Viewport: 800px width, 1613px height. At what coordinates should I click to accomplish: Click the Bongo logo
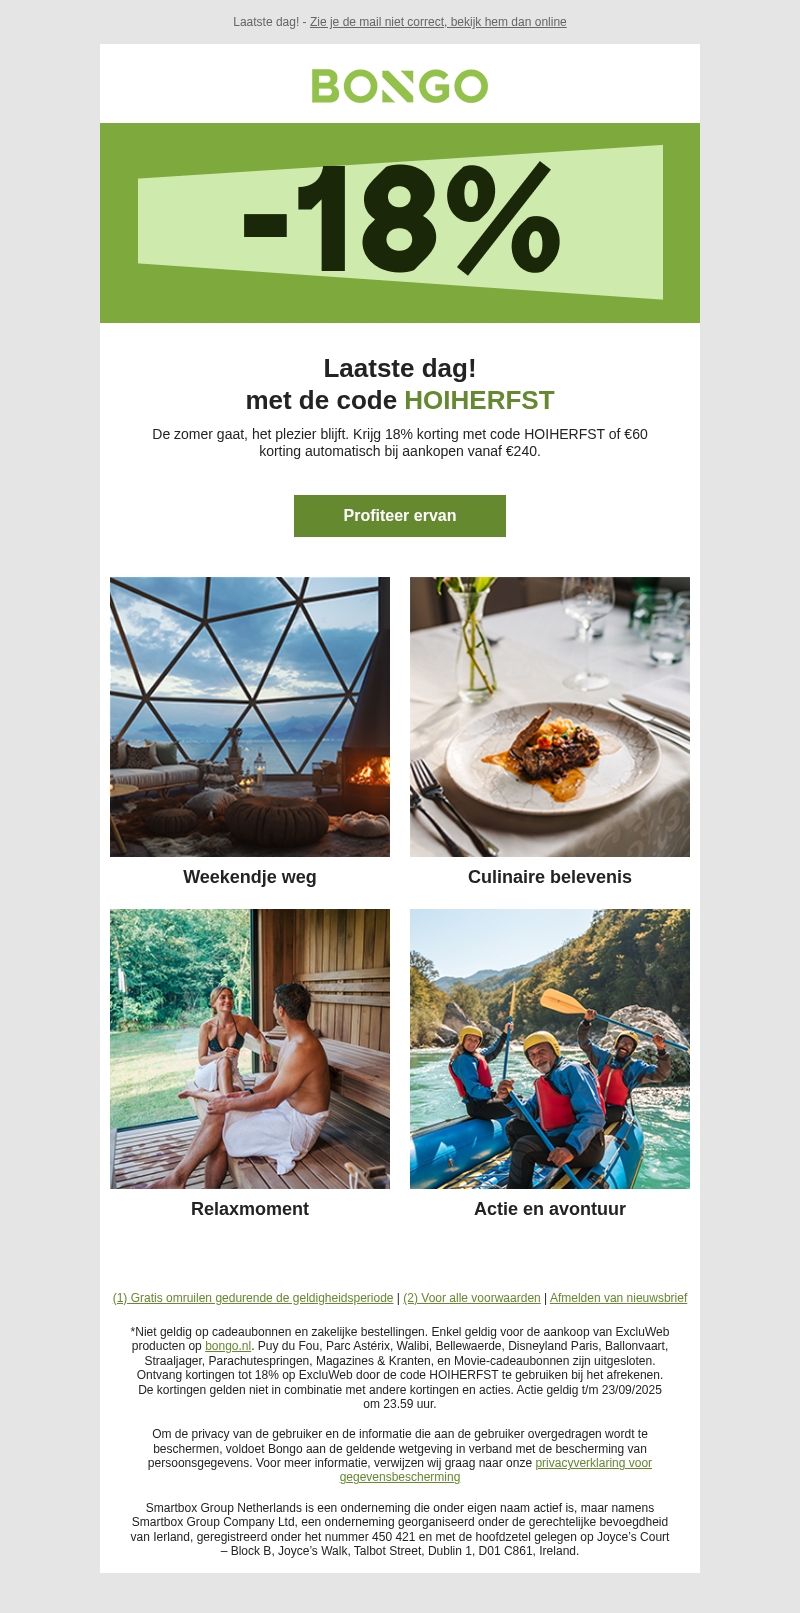pyautogui.click(x=400, y=86)
